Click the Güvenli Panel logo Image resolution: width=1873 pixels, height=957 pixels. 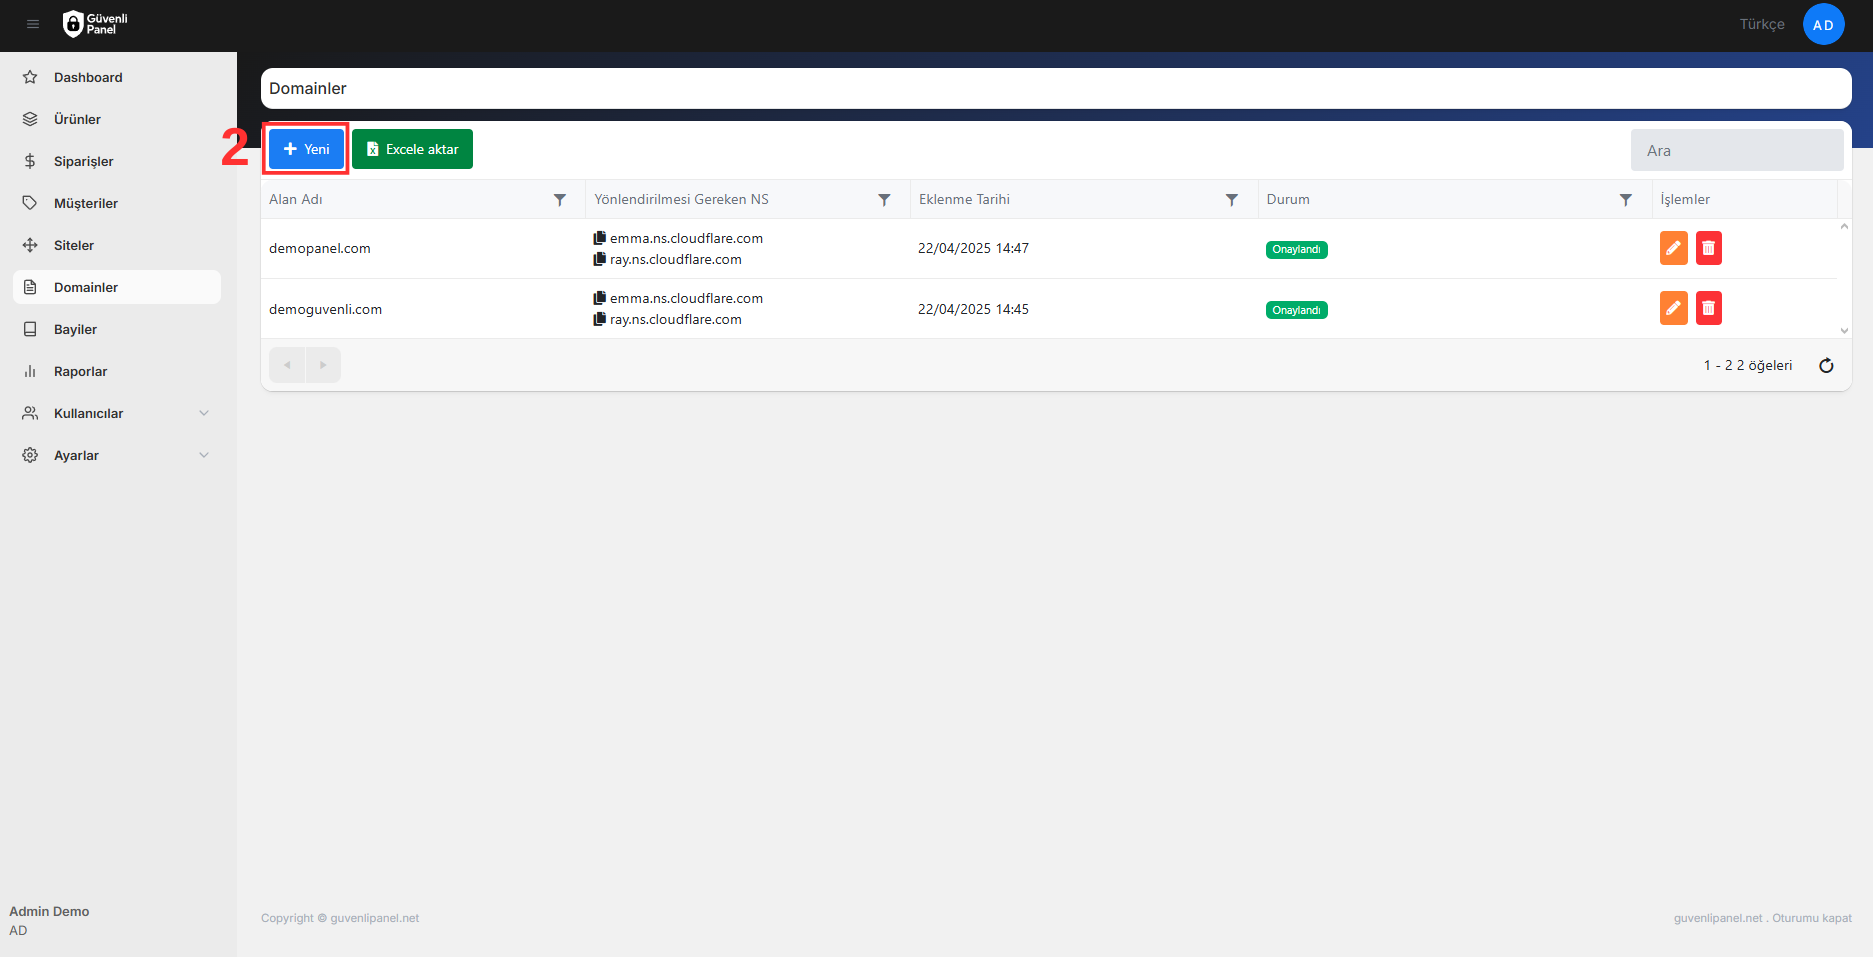96,24
